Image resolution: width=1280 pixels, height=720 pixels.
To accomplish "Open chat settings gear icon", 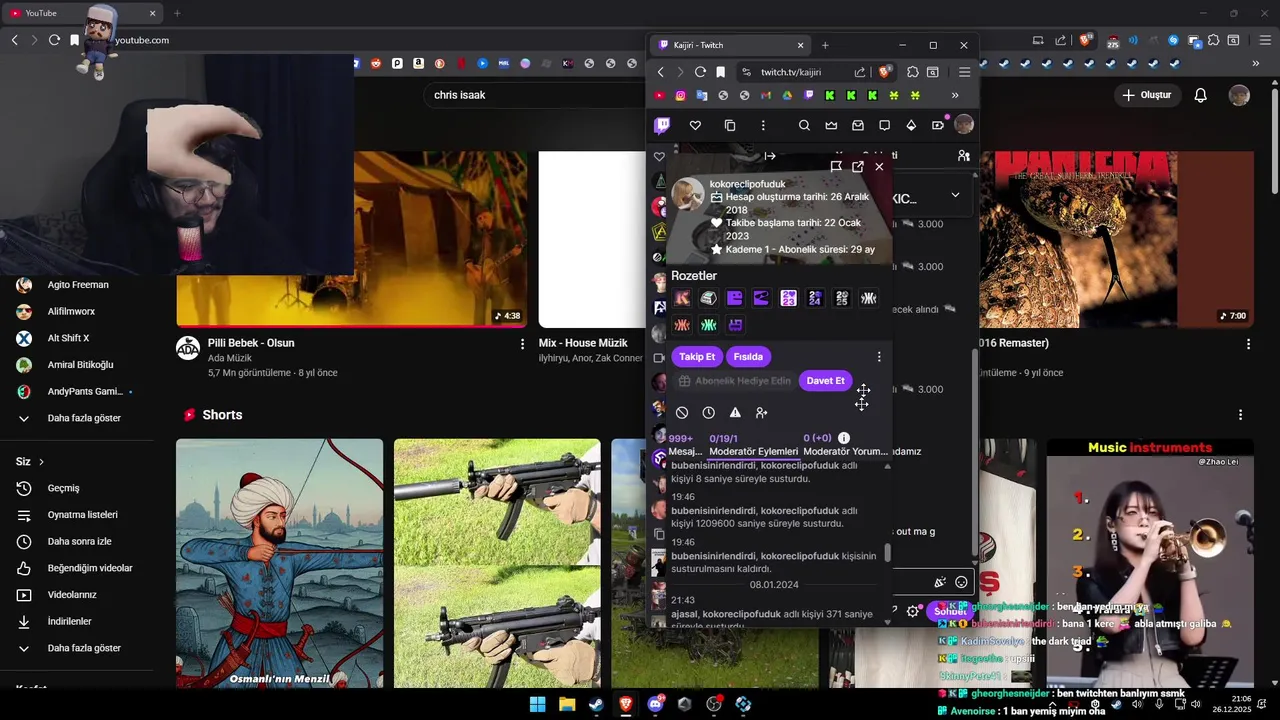I will coord(913,611).
